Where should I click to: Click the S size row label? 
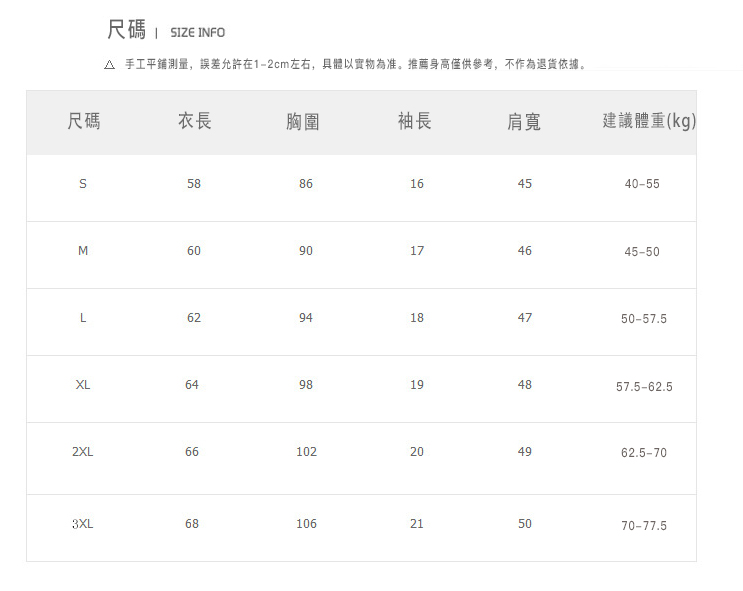(83, 184)
